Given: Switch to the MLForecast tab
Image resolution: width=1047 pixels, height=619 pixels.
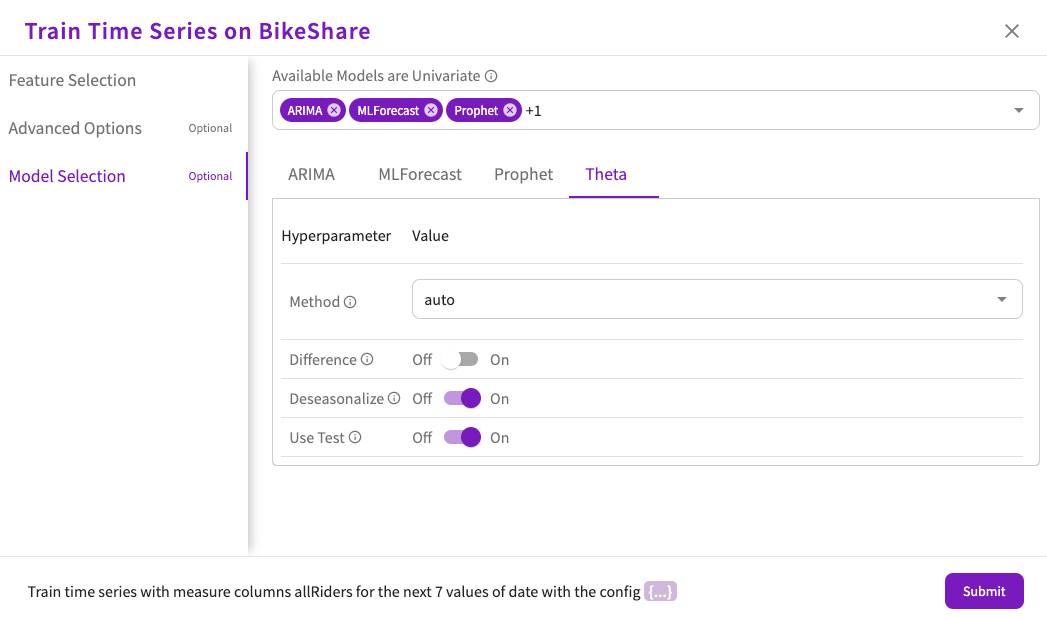Looking at the screenshot, I should [x=420, y=174].
